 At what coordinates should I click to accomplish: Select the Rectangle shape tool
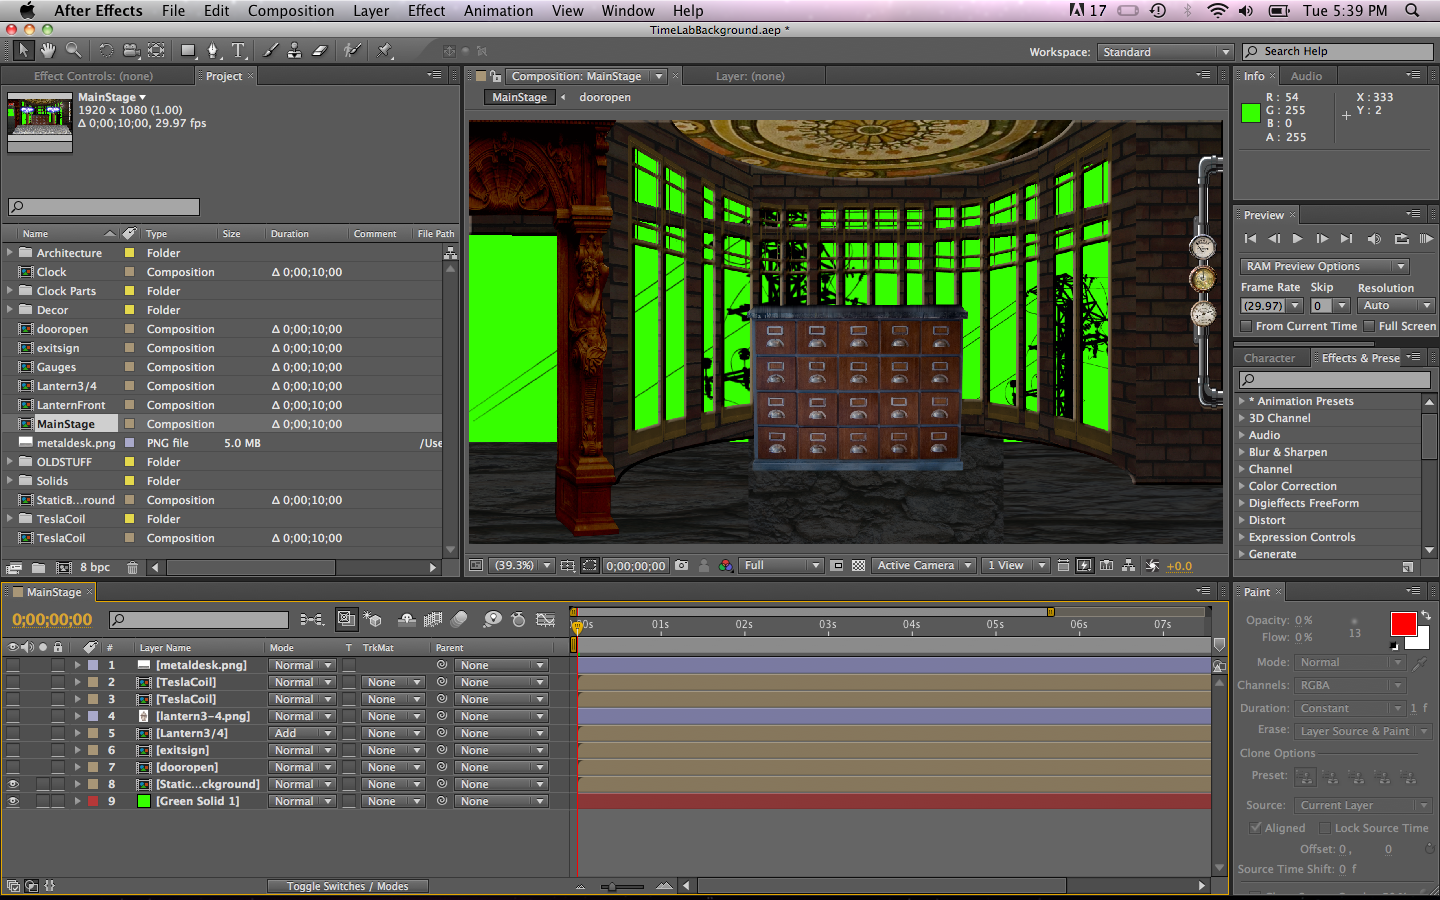[188, 50]
